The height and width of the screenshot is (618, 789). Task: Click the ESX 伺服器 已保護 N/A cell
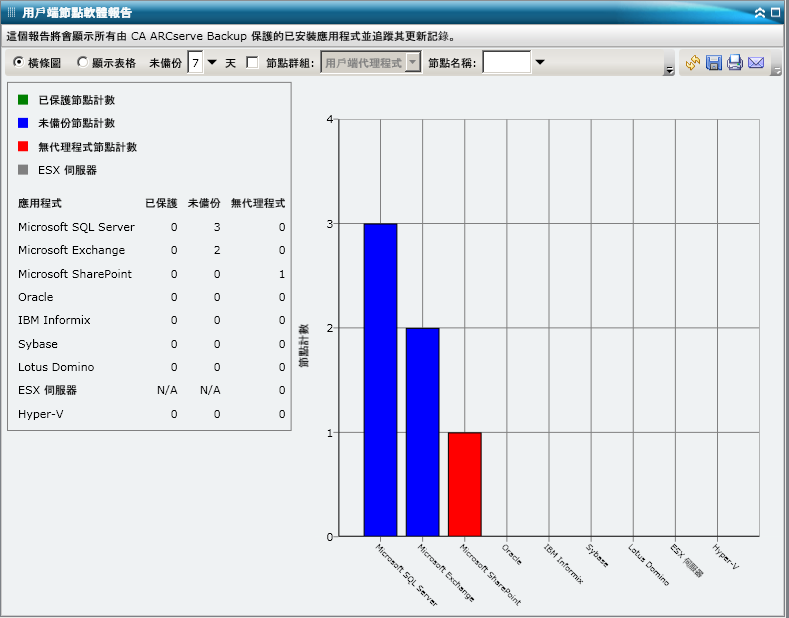click(x=167, y=390)
